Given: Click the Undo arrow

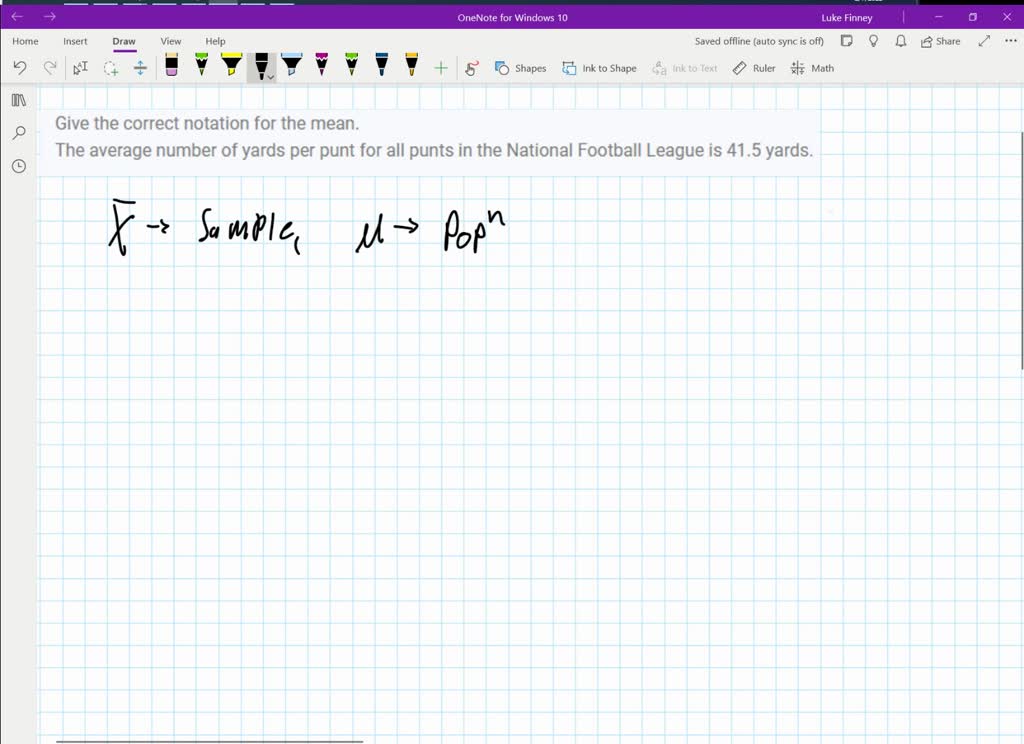Looking at the screenshot, I should pos(19,67).
